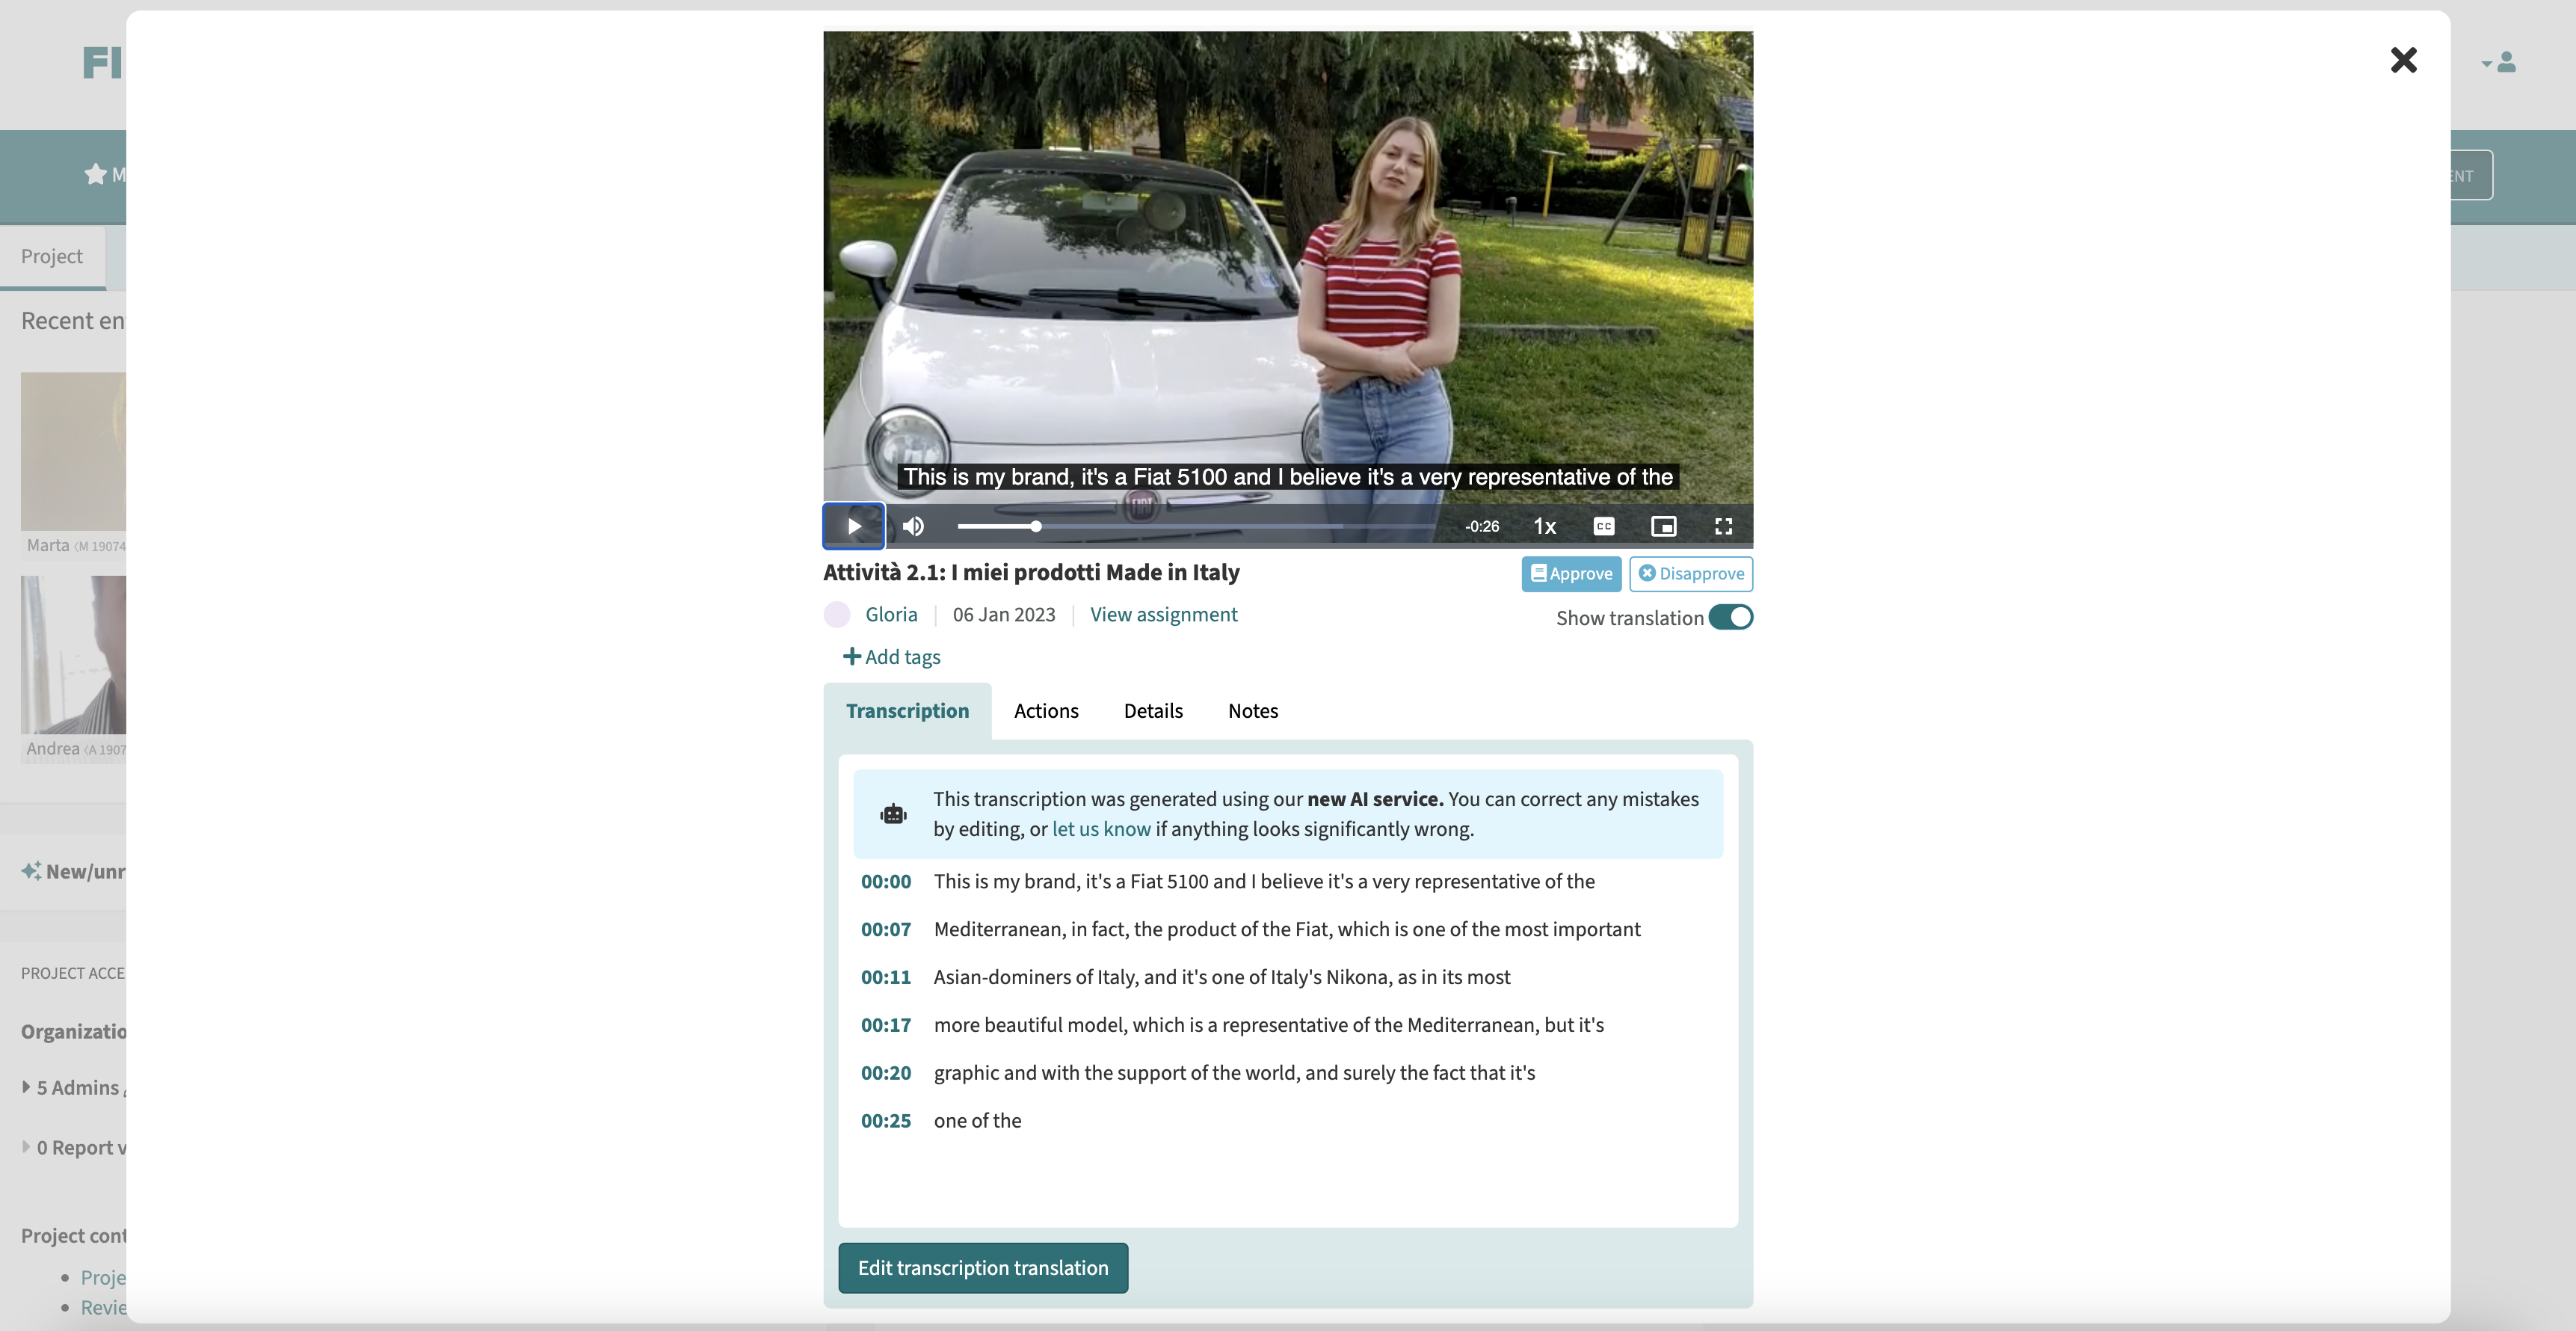Viewport: 2576px width, 1331px height.
Task: Click the Add tags plus icon
Action: click(852, 656)
